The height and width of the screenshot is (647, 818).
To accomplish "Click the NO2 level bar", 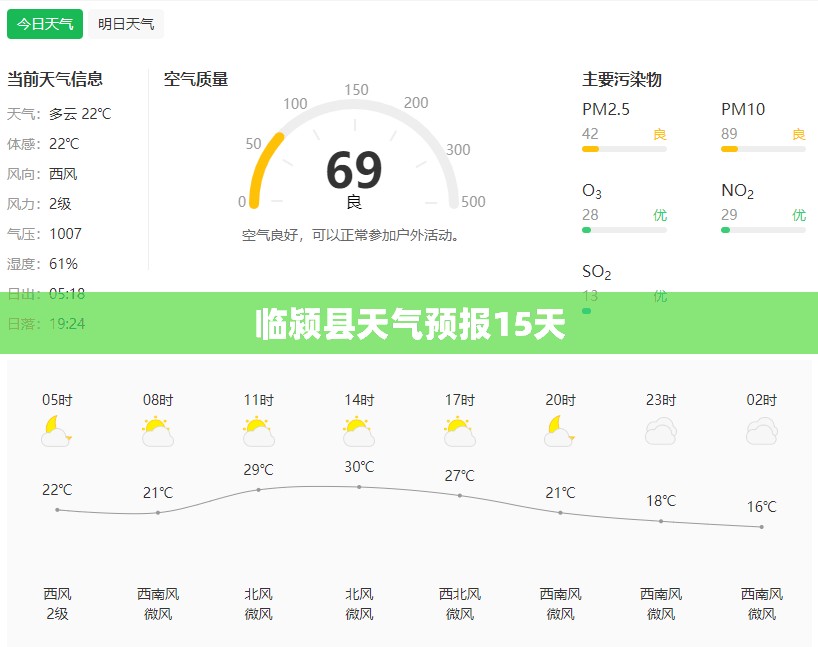I will [x=763, y=230].
